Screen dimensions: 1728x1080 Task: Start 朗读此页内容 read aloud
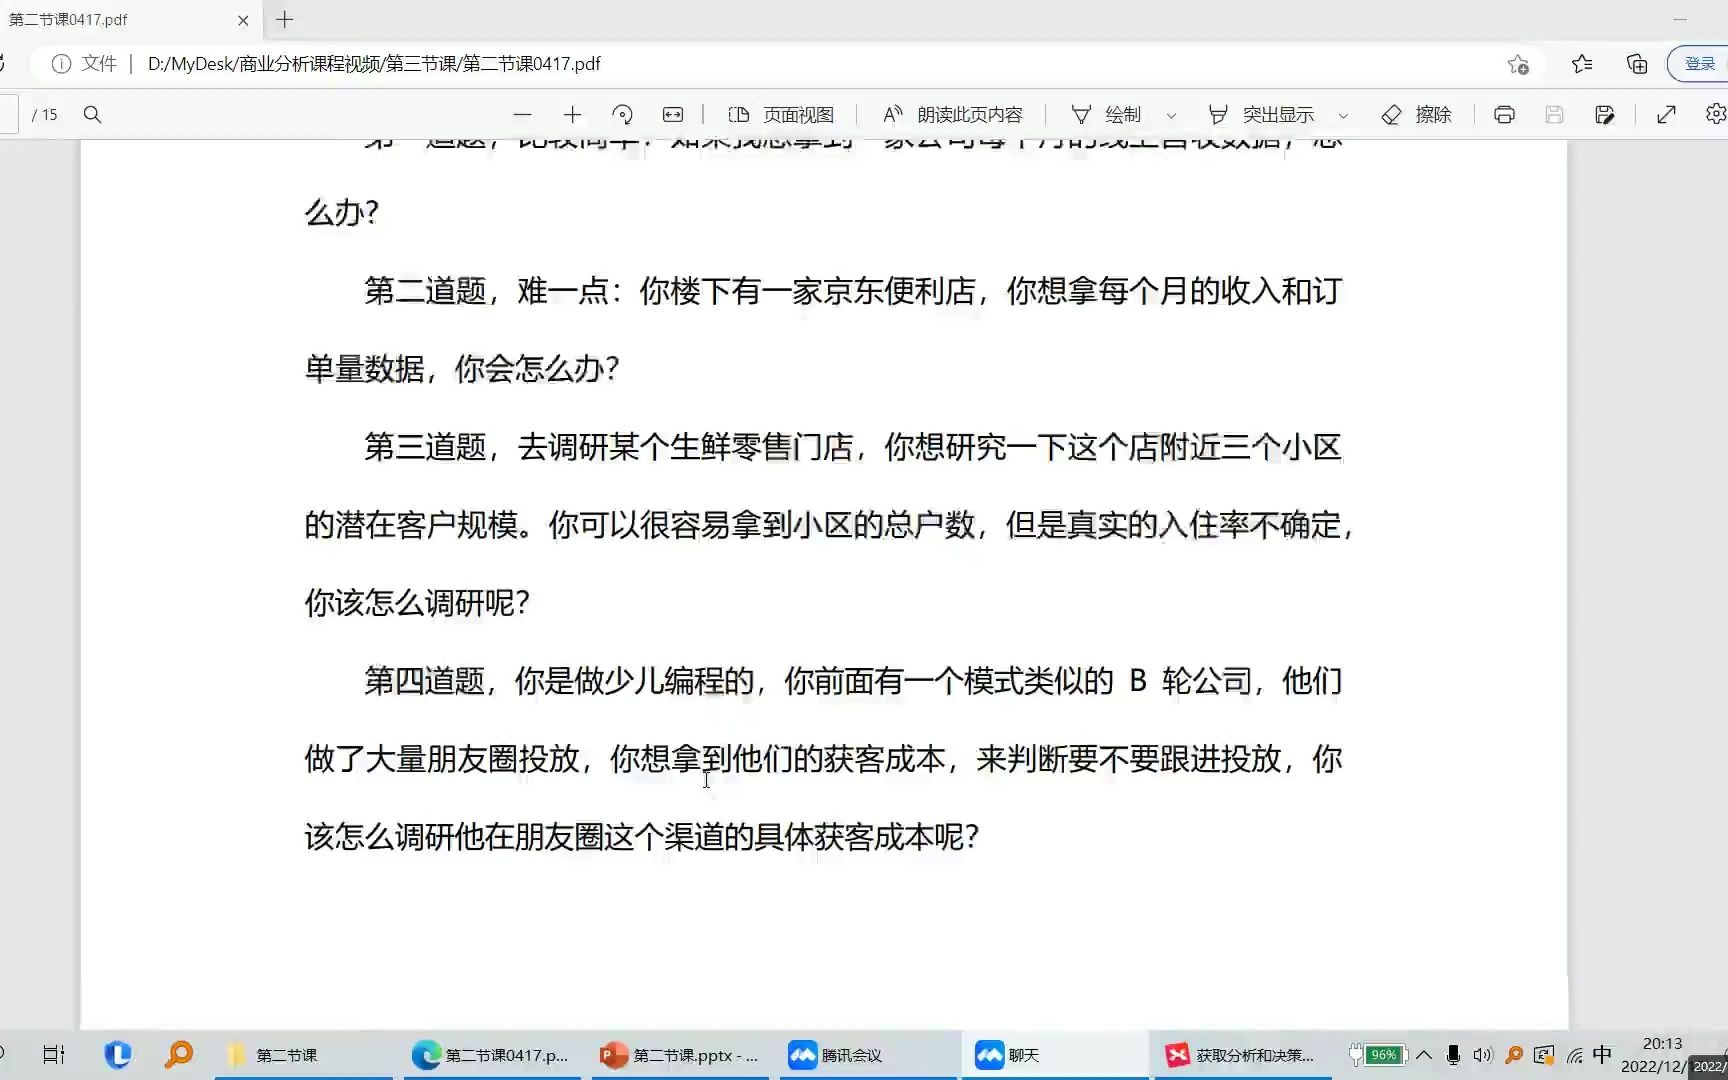(x=953, y=115)
